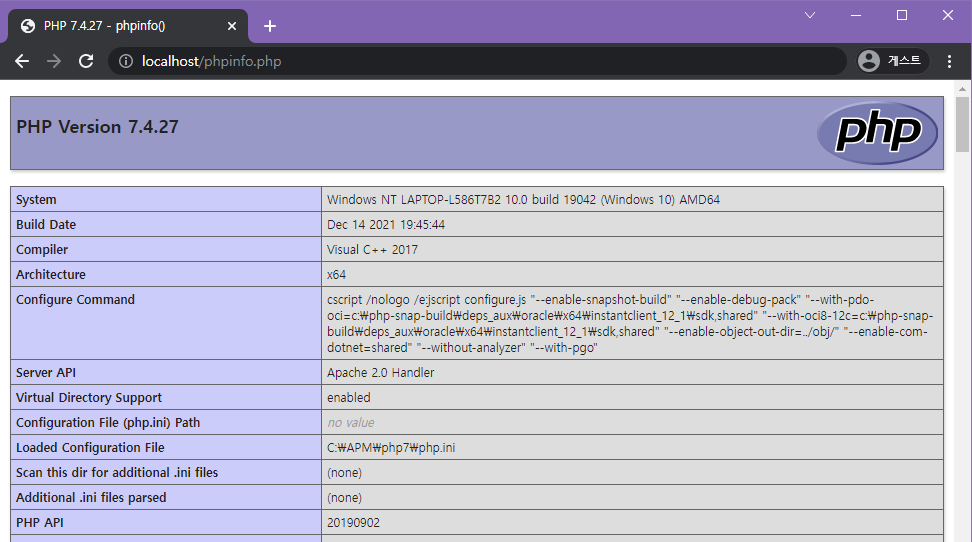Click the page's vertical scrollbar thumb

point(962,124)
